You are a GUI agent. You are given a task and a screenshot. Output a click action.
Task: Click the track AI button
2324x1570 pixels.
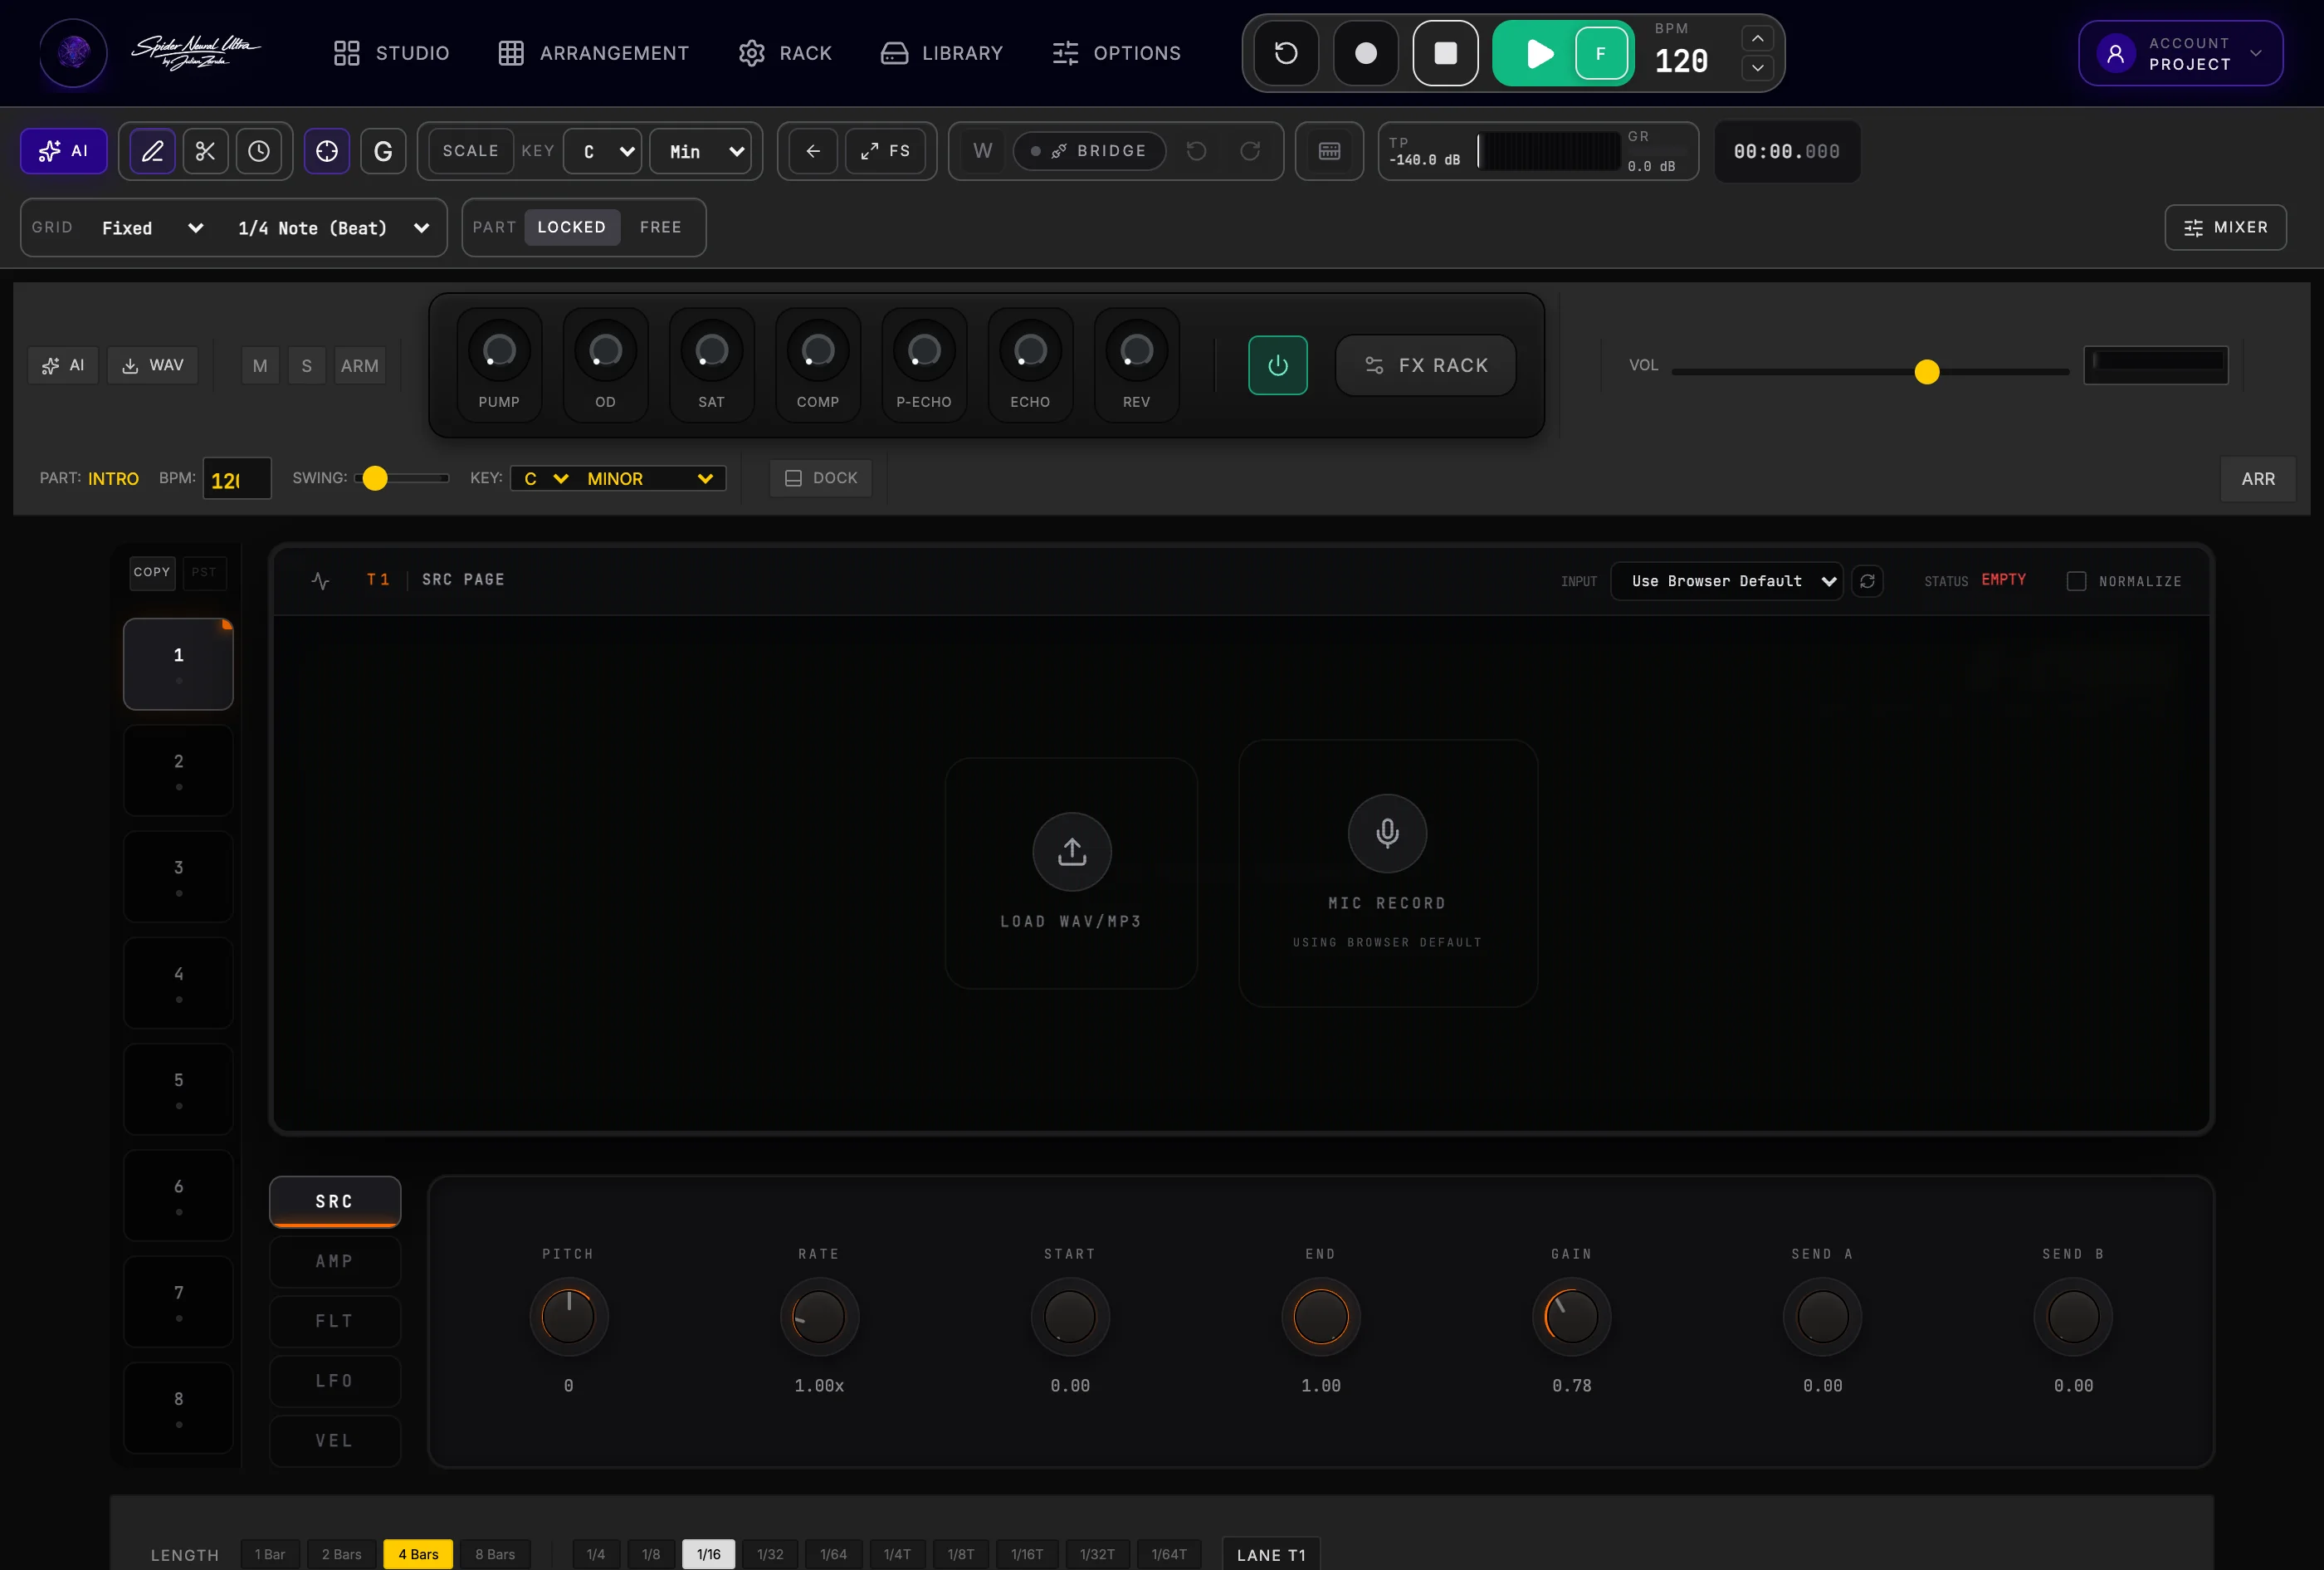(x=63, y=365)
